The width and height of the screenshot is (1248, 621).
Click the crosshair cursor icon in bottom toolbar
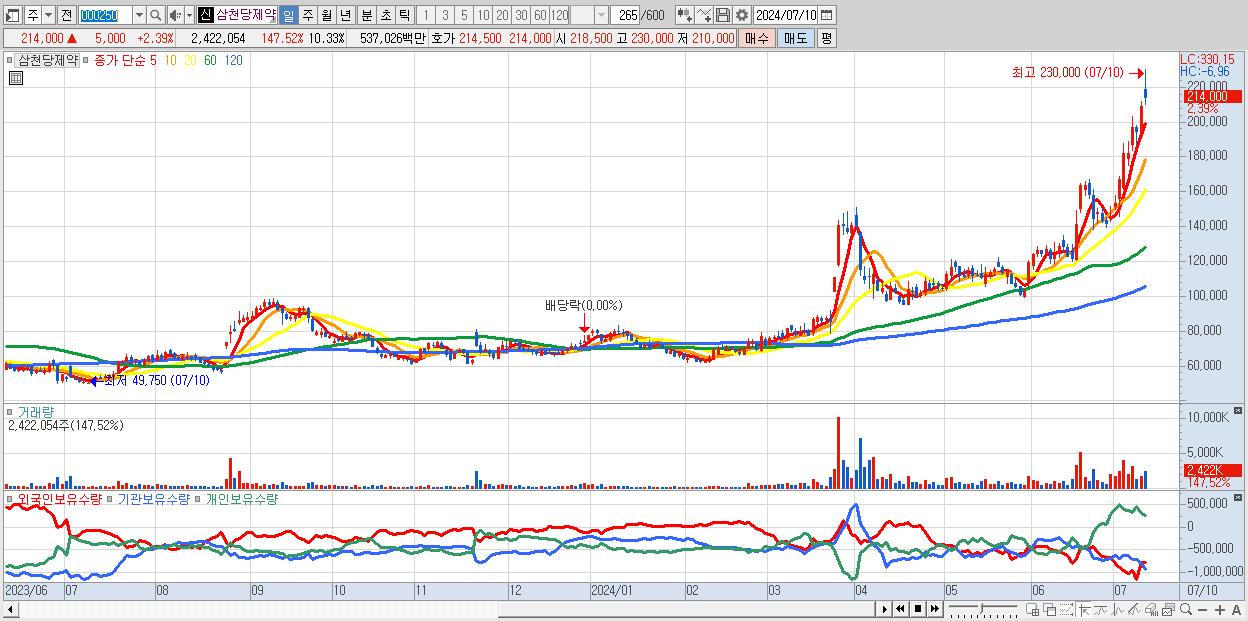click(x=1084, y=609)
